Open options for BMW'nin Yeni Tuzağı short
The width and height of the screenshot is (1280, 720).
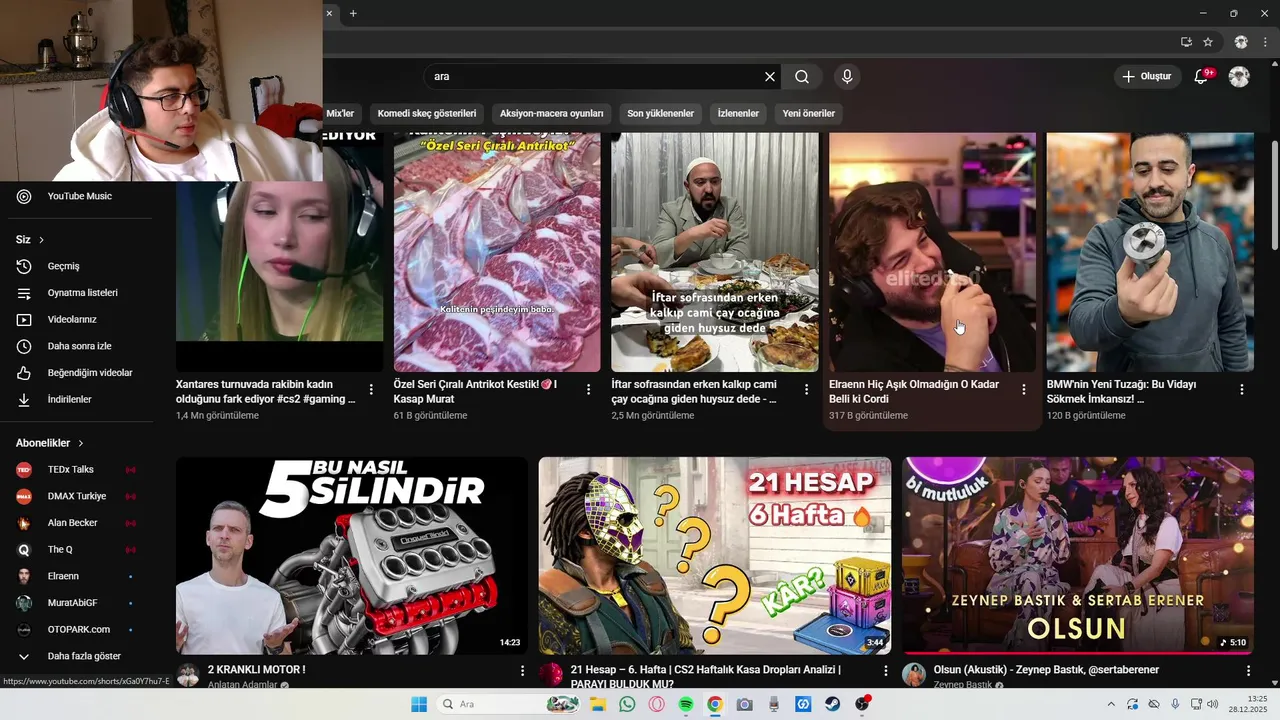pyautogui.click(x=1242, y=389)
